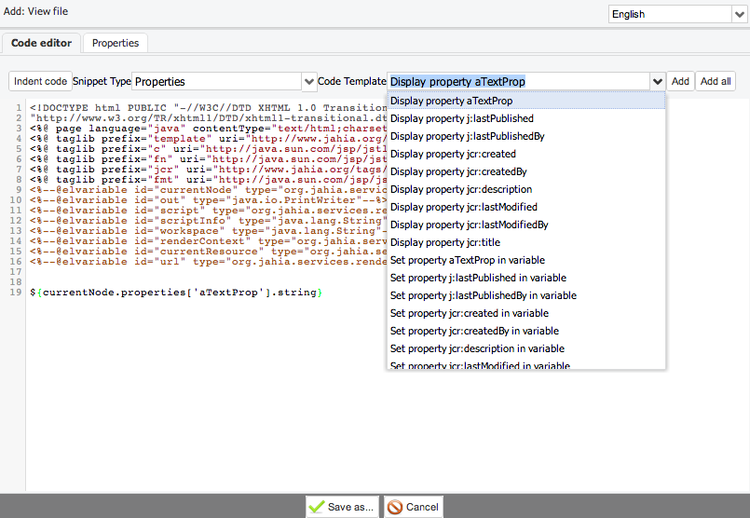Select Display property jcr:lastModifiedBy option
Viewport: 750px width, 518px height.
[x=526, y=225]
